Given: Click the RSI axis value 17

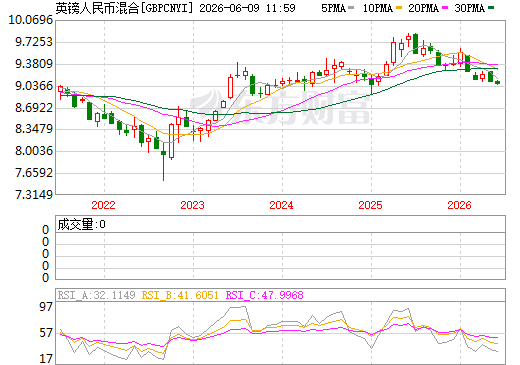Looking at the screenshot, I should pos(46,359).
